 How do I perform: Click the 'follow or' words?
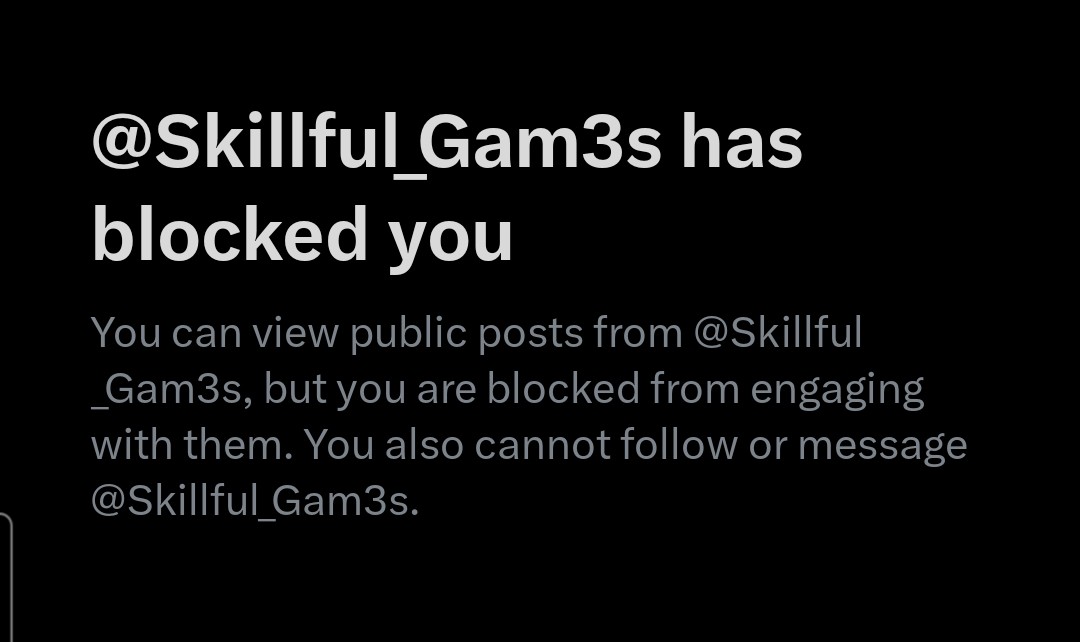tap(704, 444)
